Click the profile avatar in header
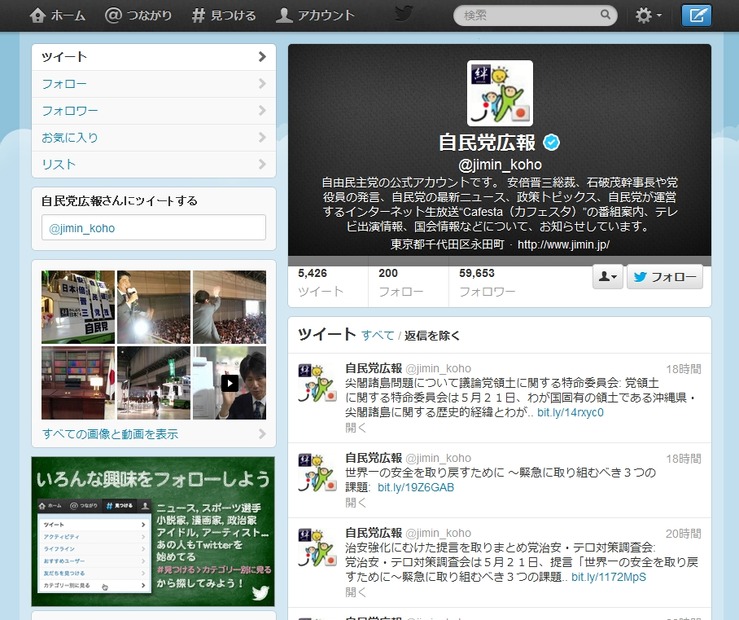739x620 pixels. pyautogui.click(x=500, y=93)
